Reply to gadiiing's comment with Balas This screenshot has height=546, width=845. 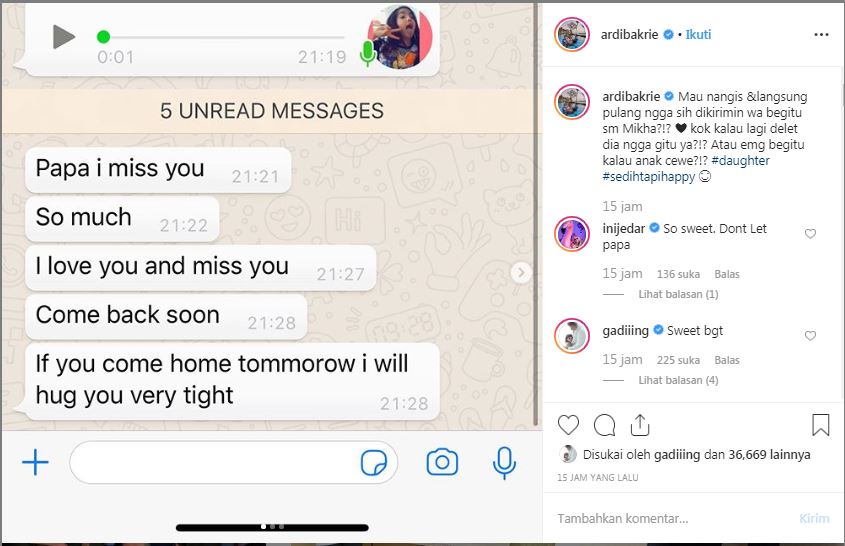pyautogui.click(x=726, y=360)
